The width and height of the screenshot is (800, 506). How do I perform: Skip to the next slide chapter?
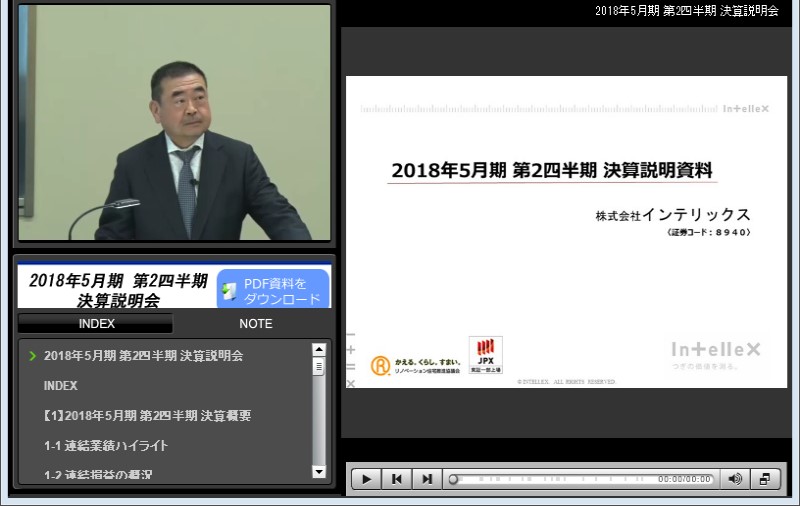coord(427,479)
